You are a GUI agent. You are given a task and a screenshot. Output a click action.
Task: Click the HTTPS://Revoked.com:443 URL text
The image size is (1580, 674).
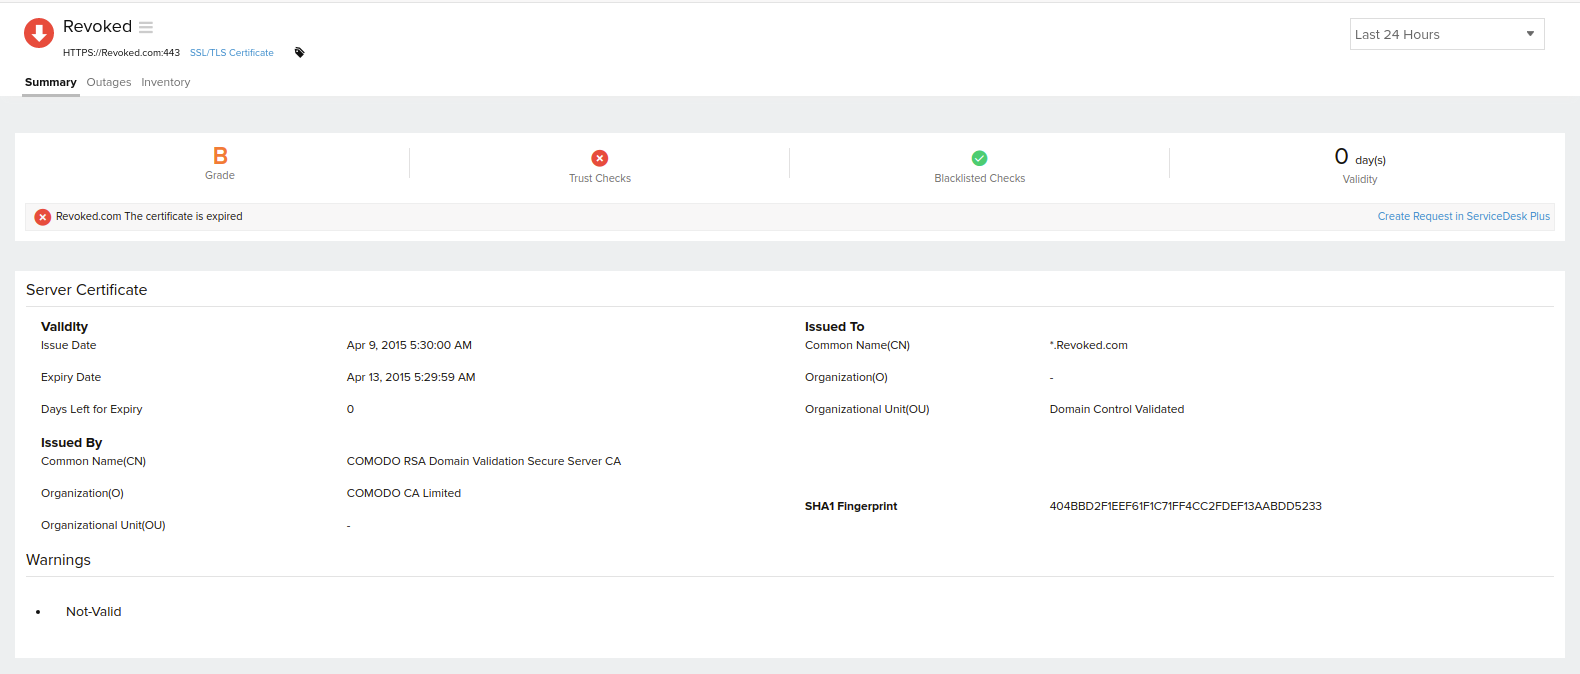coord(121,53)
